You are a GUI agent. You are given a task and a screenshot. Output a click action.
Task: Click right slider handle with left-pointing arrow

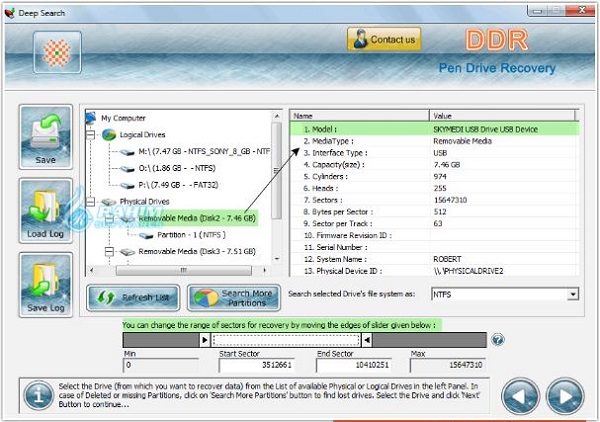(367, 340)
